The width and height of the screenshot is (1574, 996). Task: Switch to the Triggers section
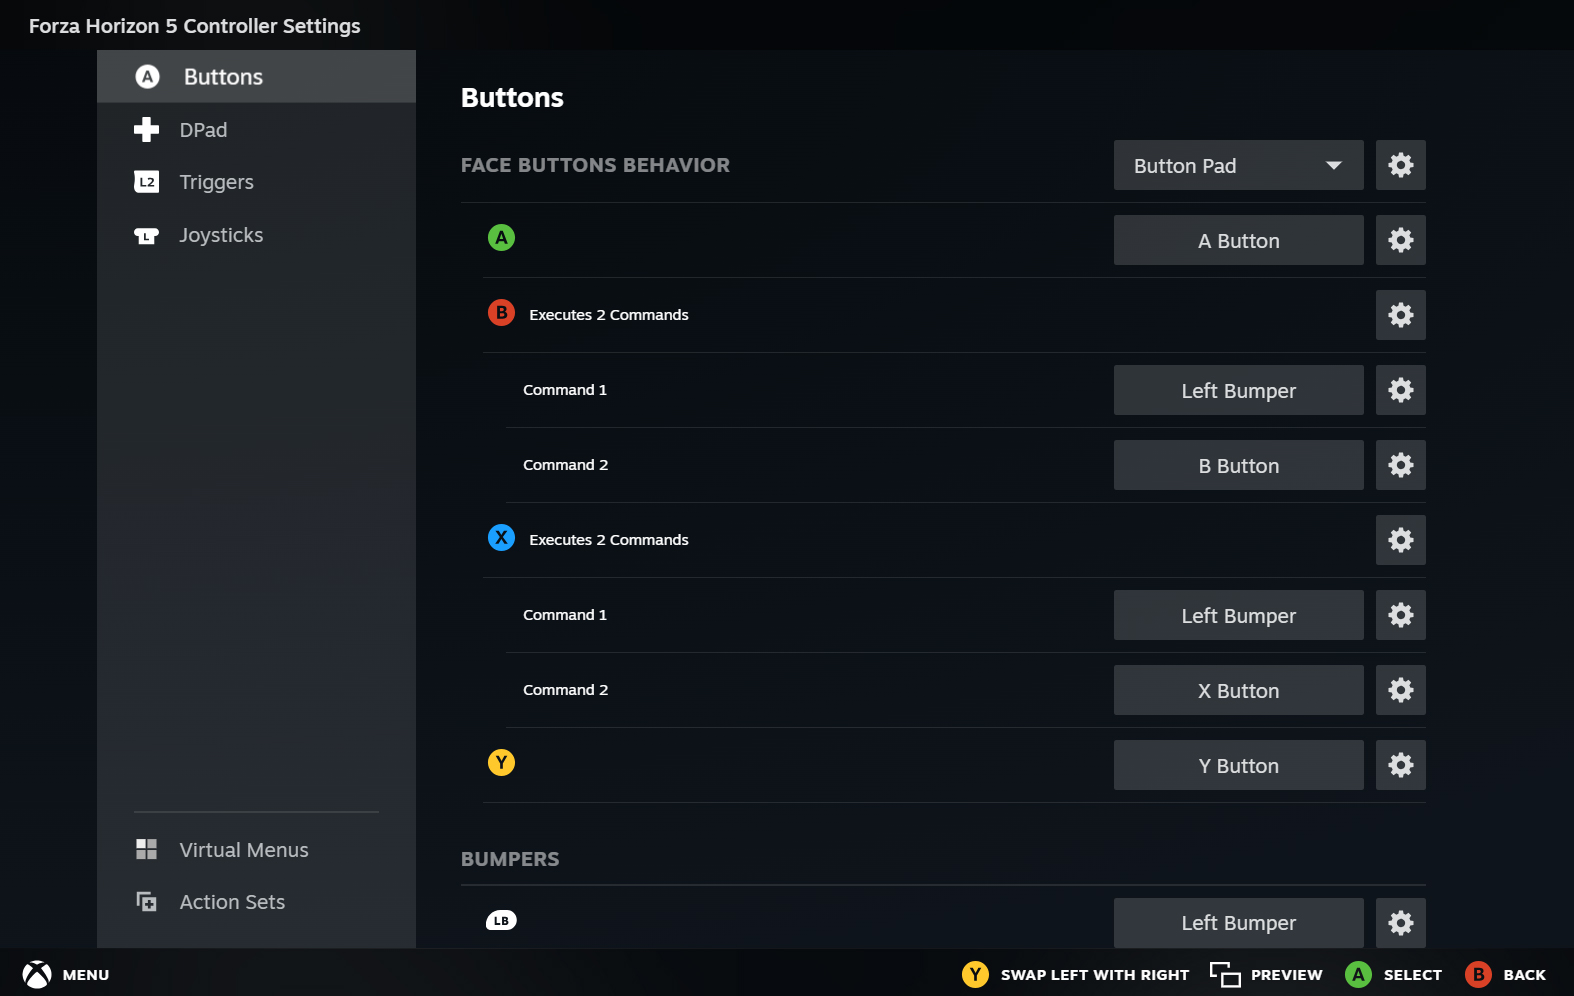click(216, 182)
